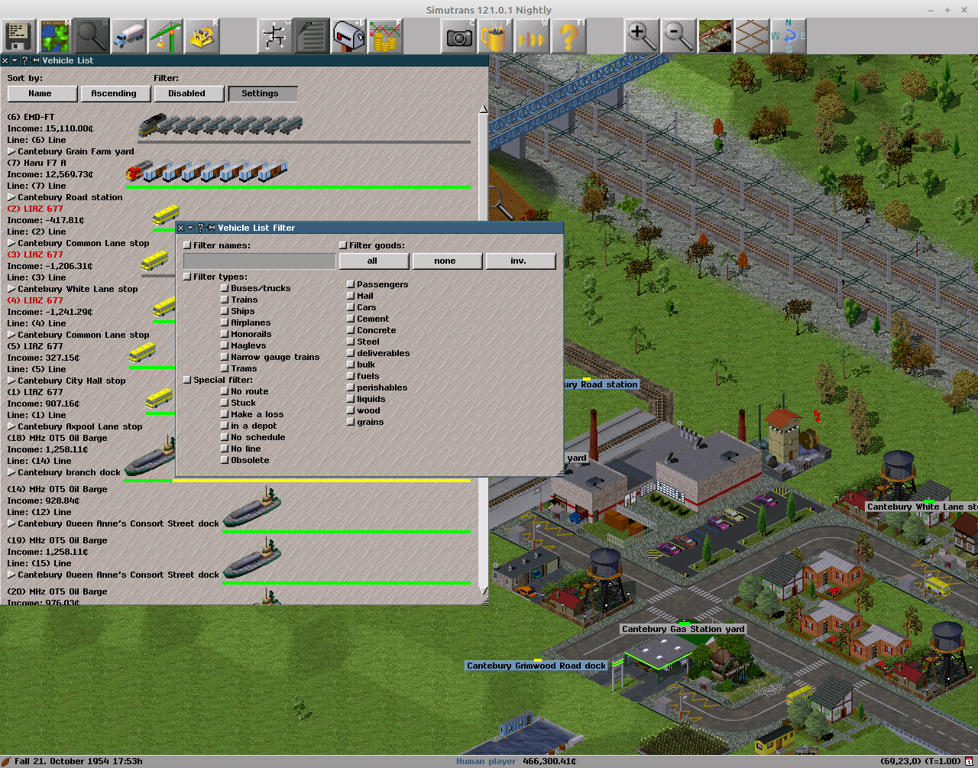Enable the Special filter checkbox
The width and height of the screenshot is (978, 768).
click(187, 379)
